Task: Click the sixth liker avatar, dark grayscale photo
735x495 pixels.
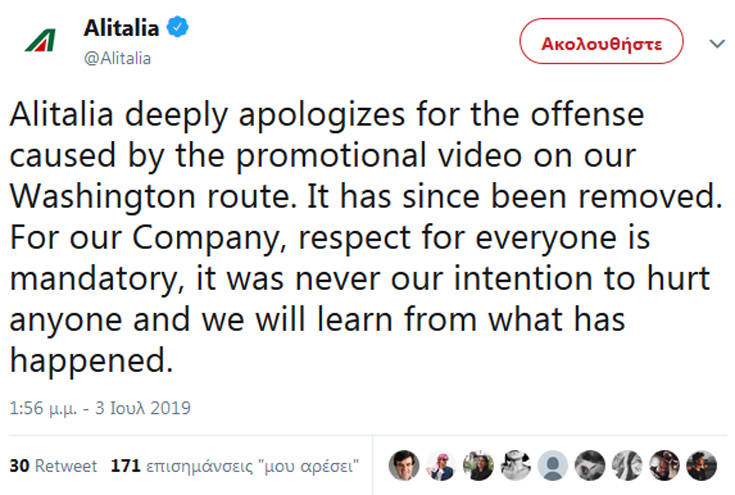Action: click(590, 465)
